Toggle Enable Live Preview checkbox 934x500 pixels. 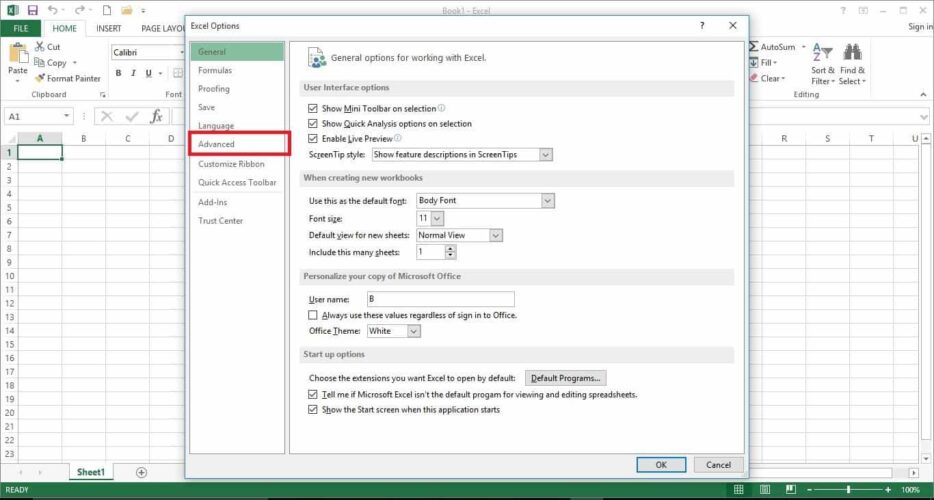313,138
